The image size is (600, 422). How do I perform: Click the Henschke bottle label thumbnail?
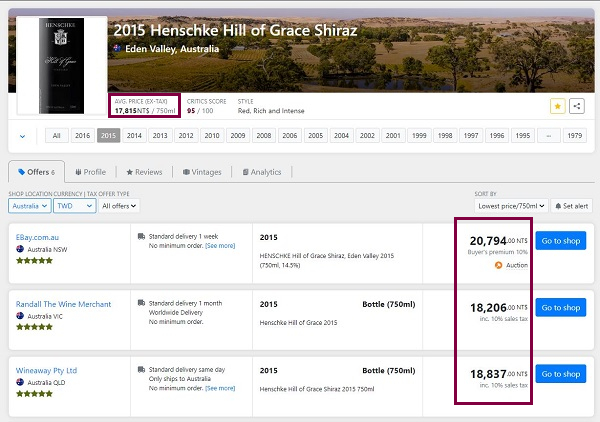[61, 66]
